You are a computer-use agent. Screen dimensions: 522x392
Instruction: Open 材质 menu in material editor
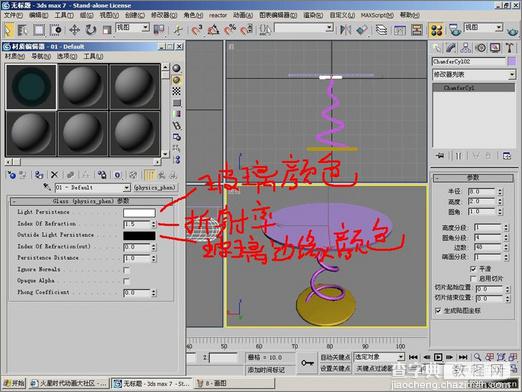(x=15, y=56)
